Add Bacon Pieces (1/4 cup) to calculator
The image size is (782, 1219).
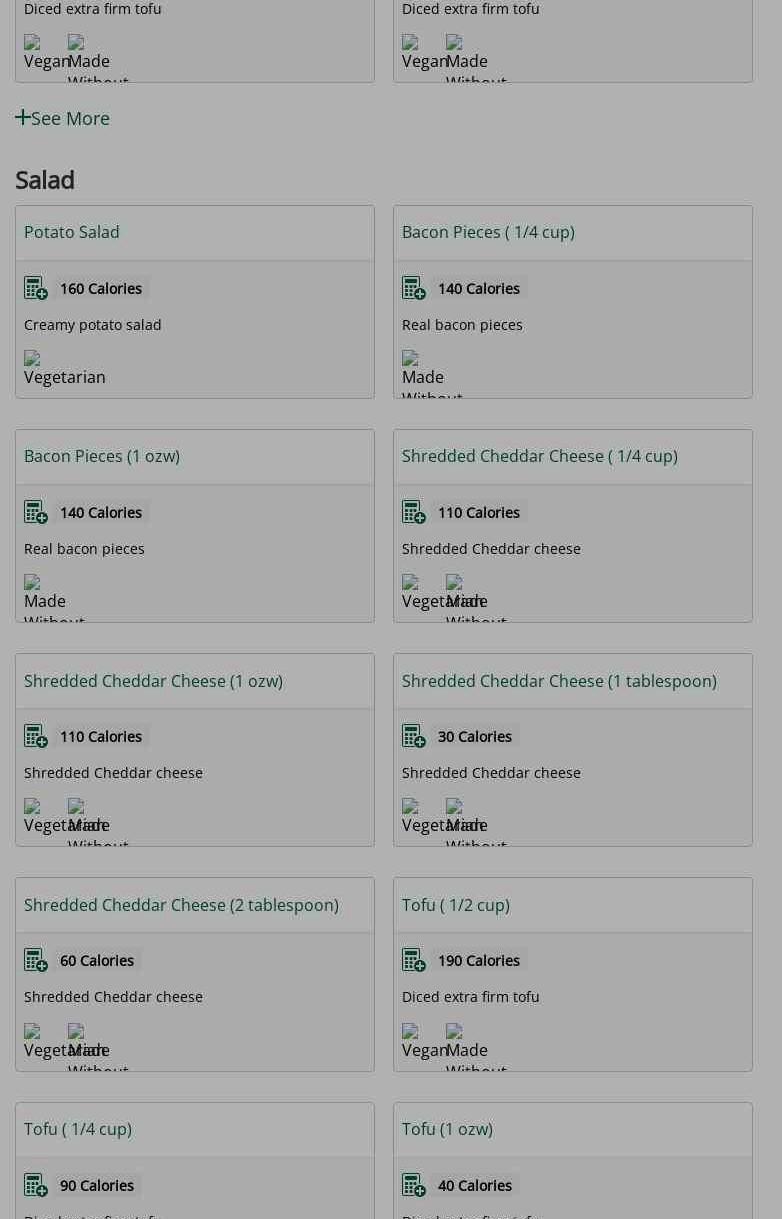click(414, 288)
